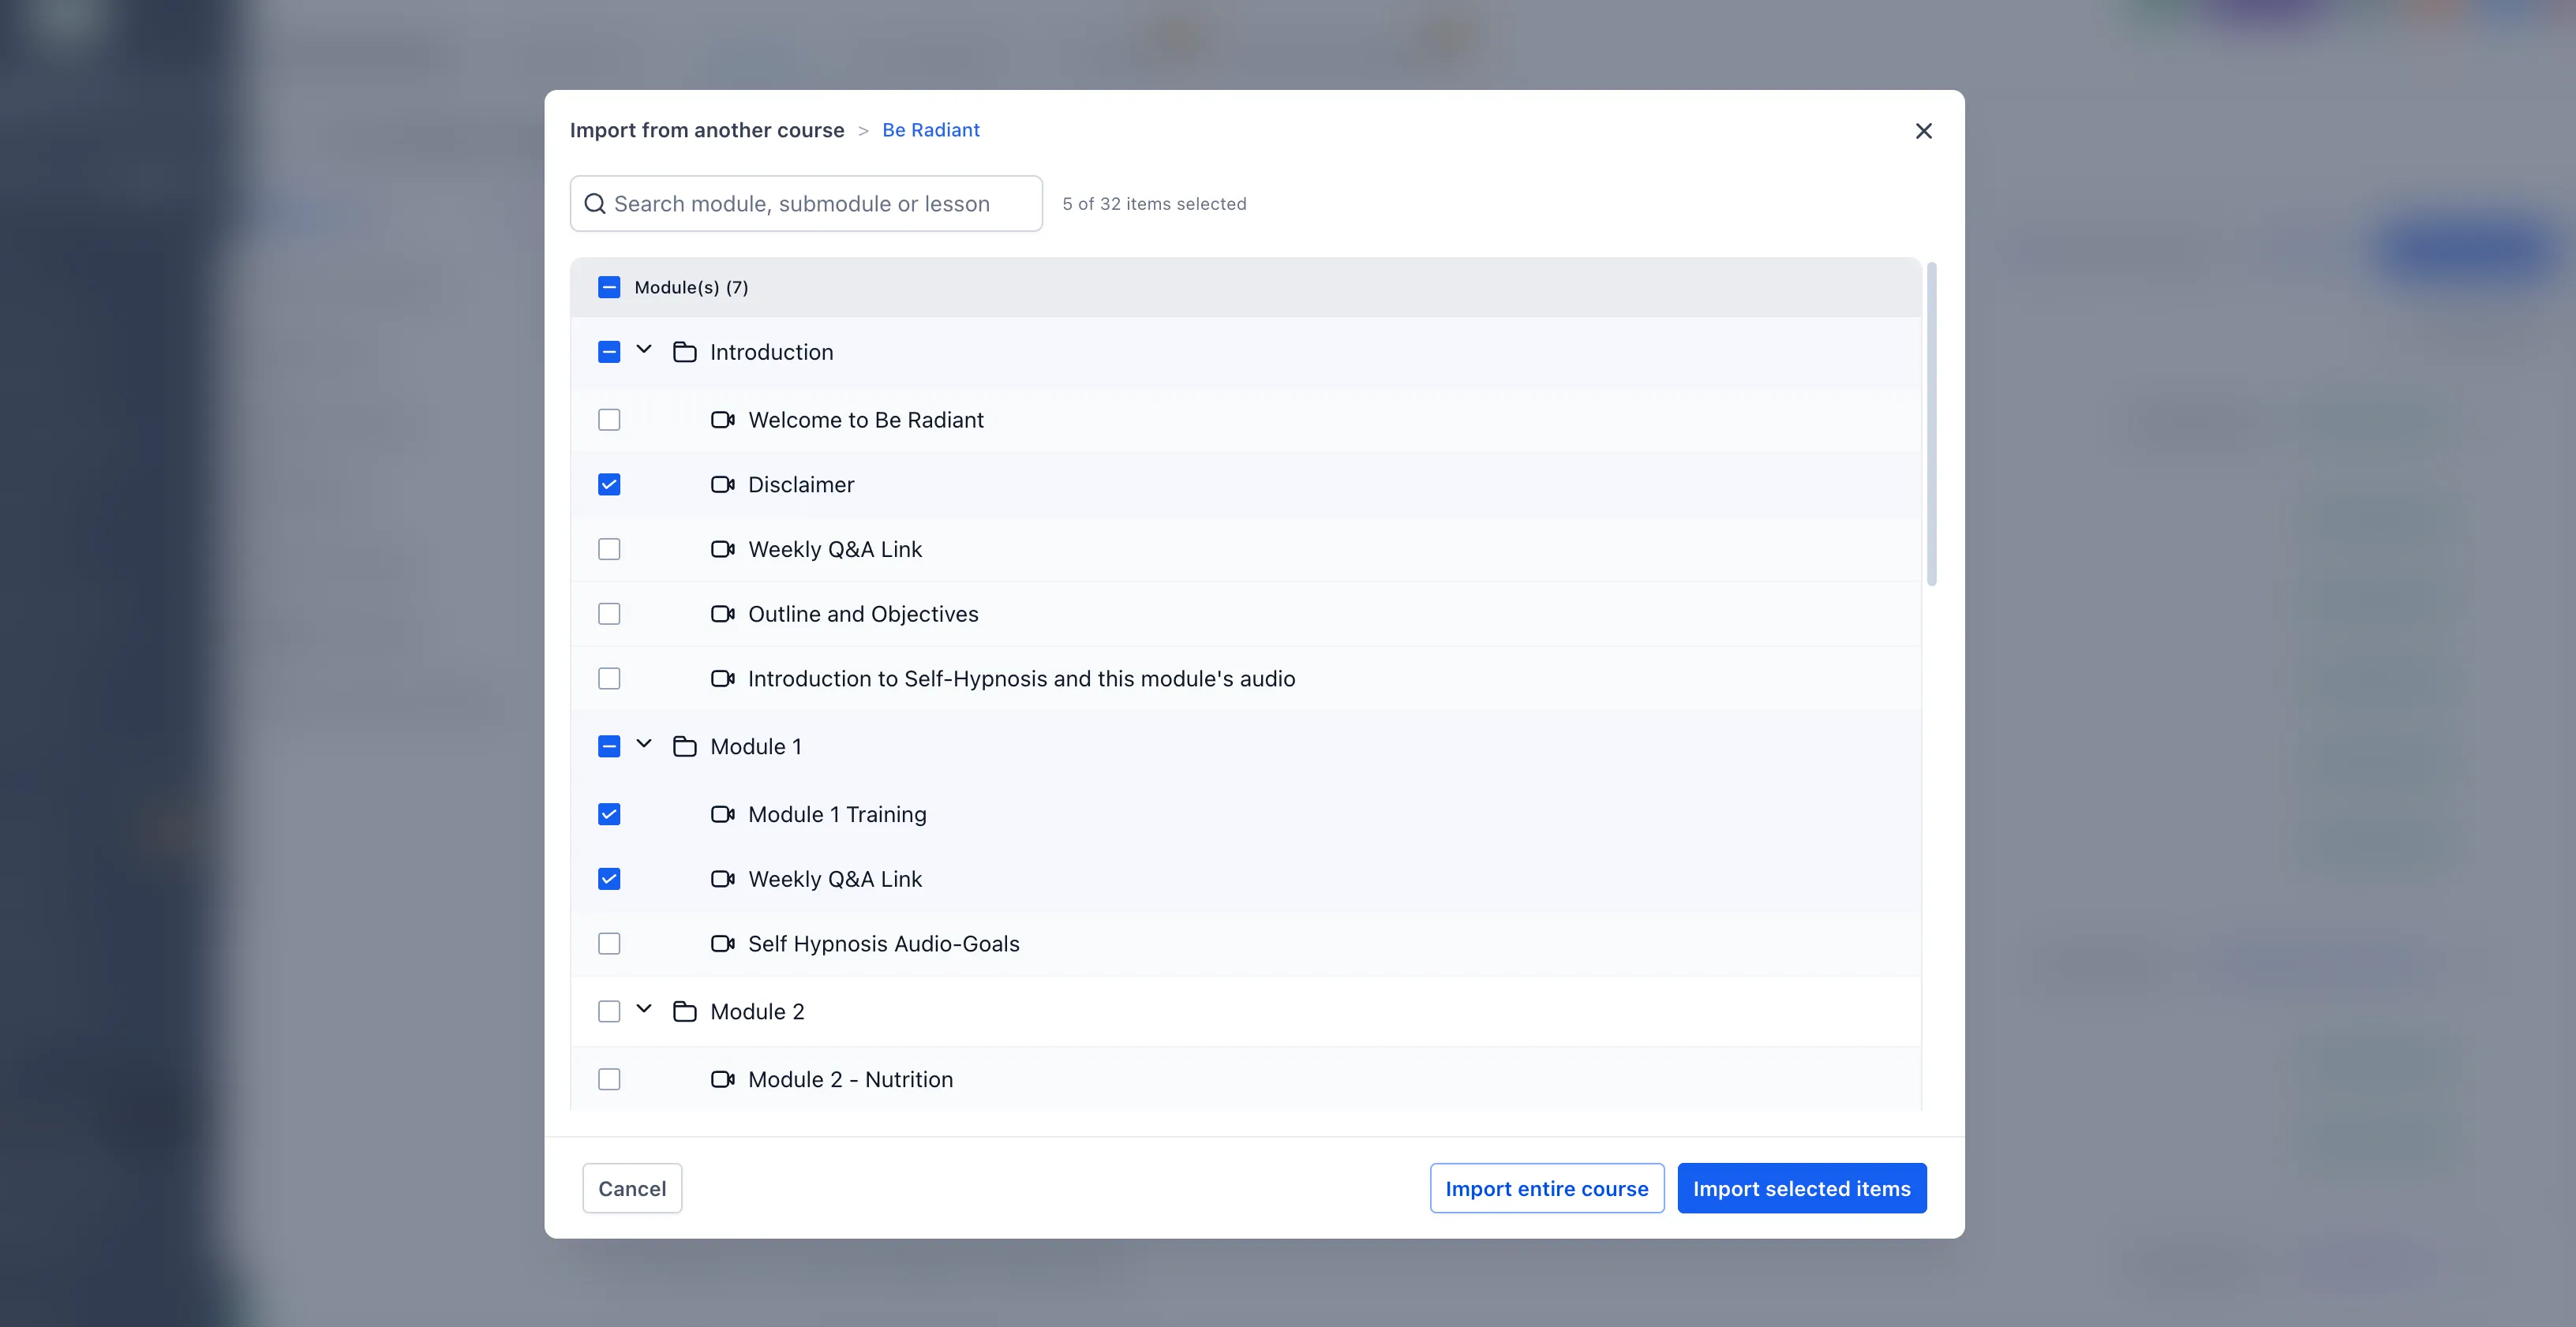Image resolution: width=2576 pixels, height=1327 pixels.
Task: Click the folder icon beside Module 1
Action: (684, 747)
